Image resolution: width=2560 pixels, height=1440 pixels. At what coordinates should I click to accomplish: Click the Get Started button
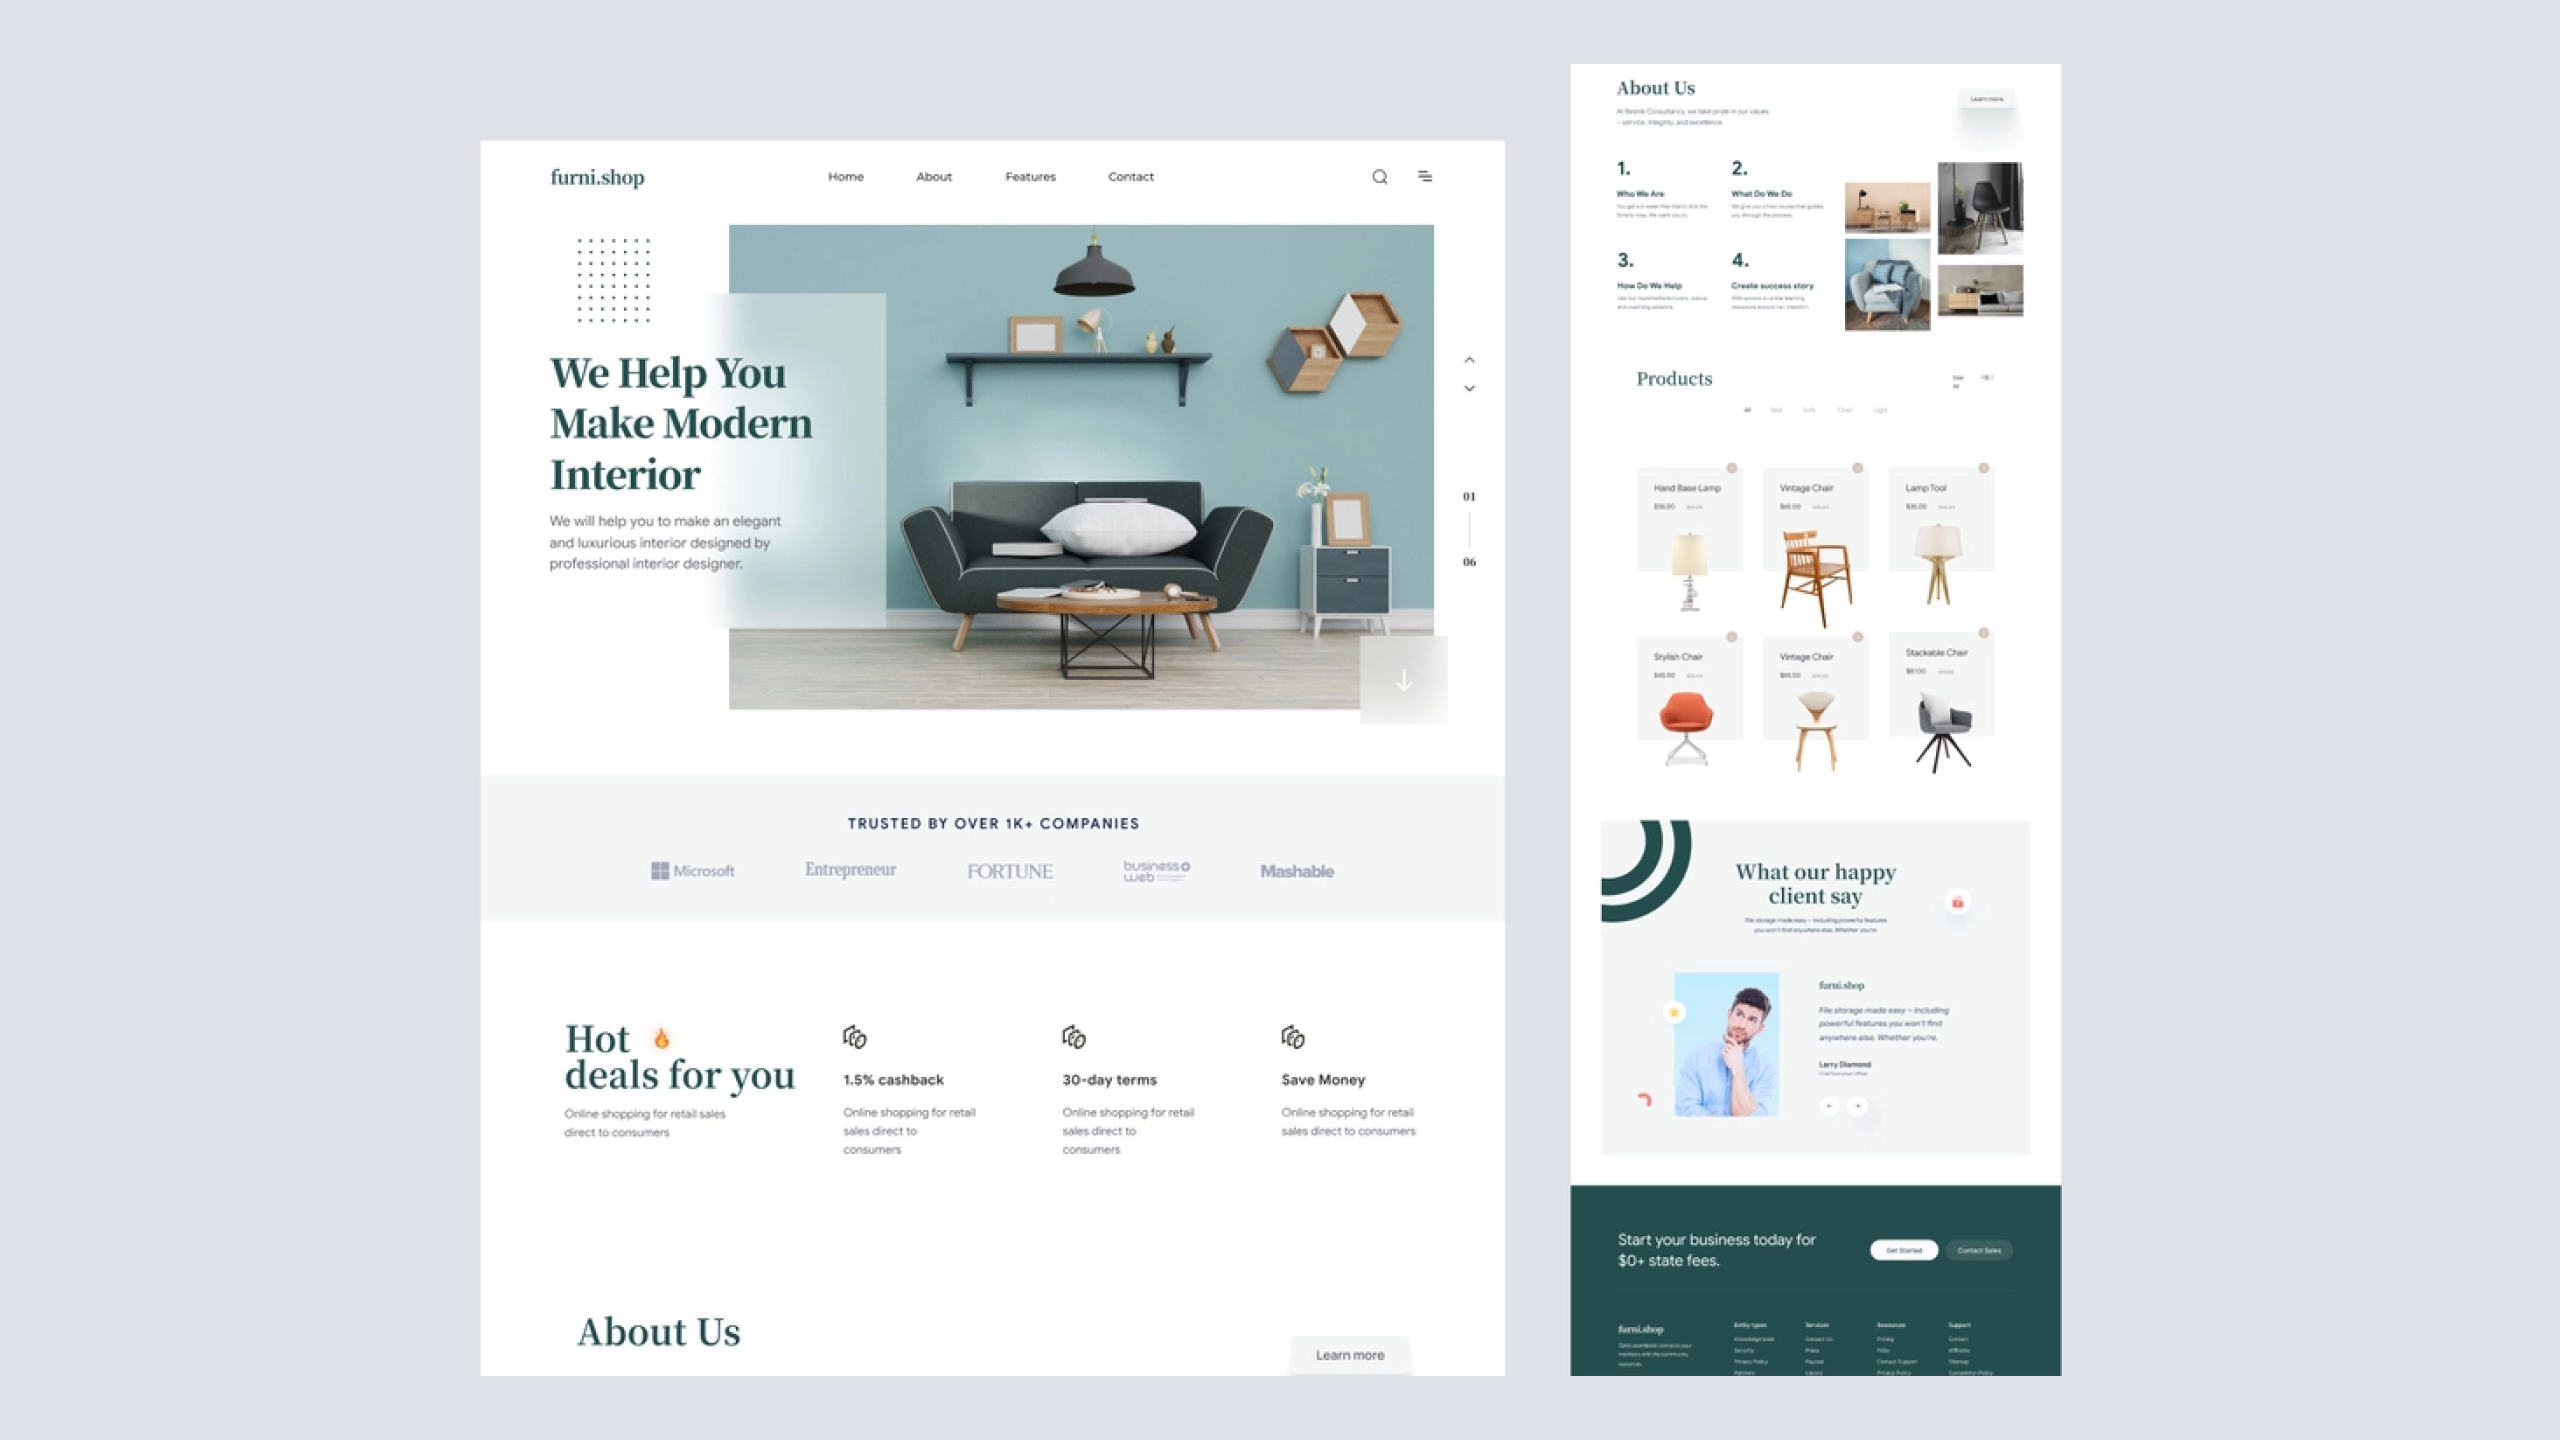(x=1904, y=1250)
